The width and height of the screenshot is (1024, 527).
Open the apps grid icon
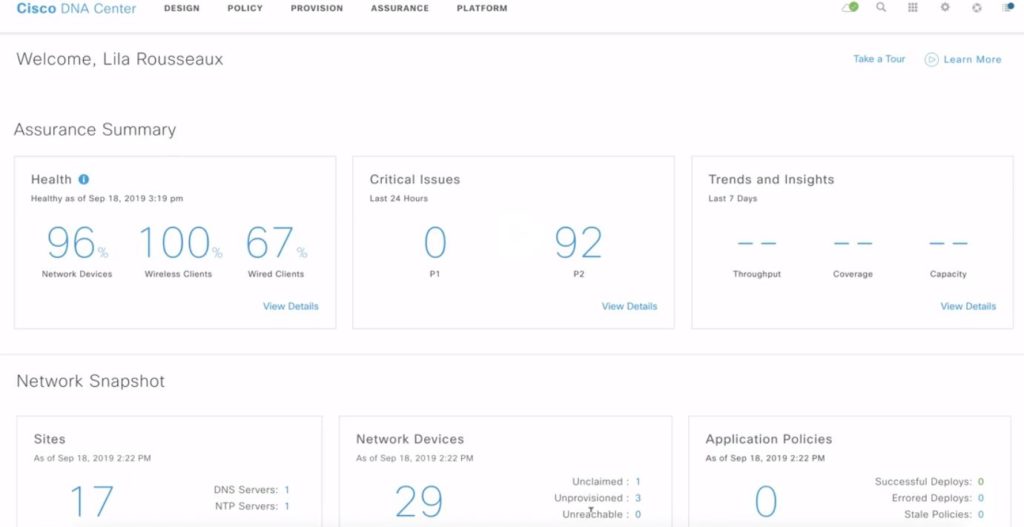coord(913,8)
